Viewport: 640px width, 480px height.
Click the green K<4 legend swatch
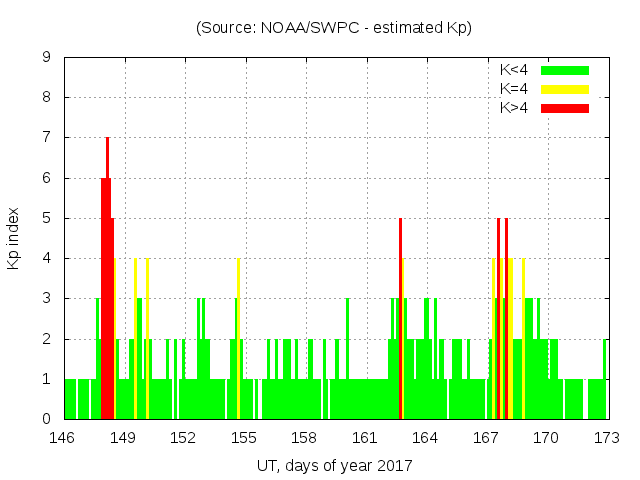point(564,70)
